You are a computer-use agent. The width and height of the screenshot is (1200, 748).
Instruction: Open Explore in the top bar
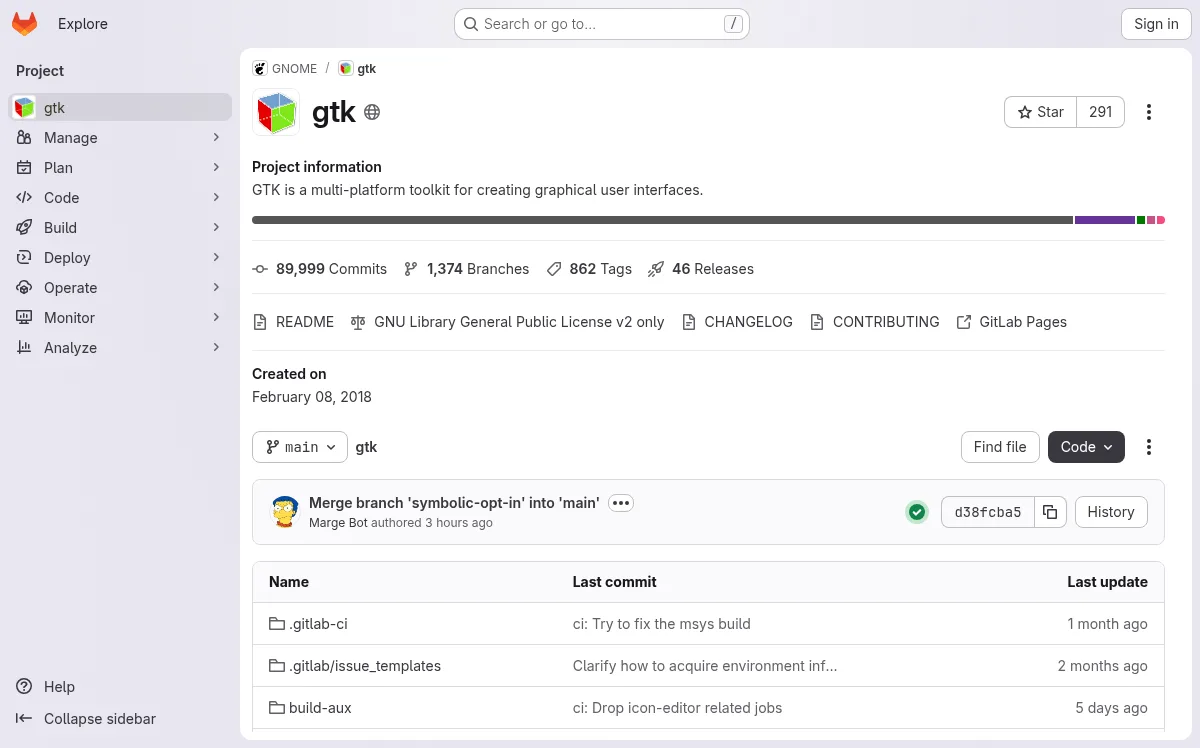coord(83,24)
